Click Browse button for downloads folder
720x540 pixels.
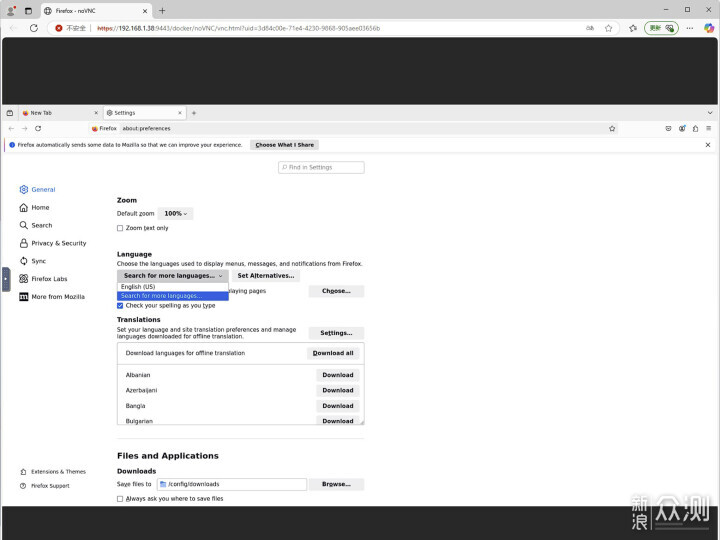tap(336, 484)
